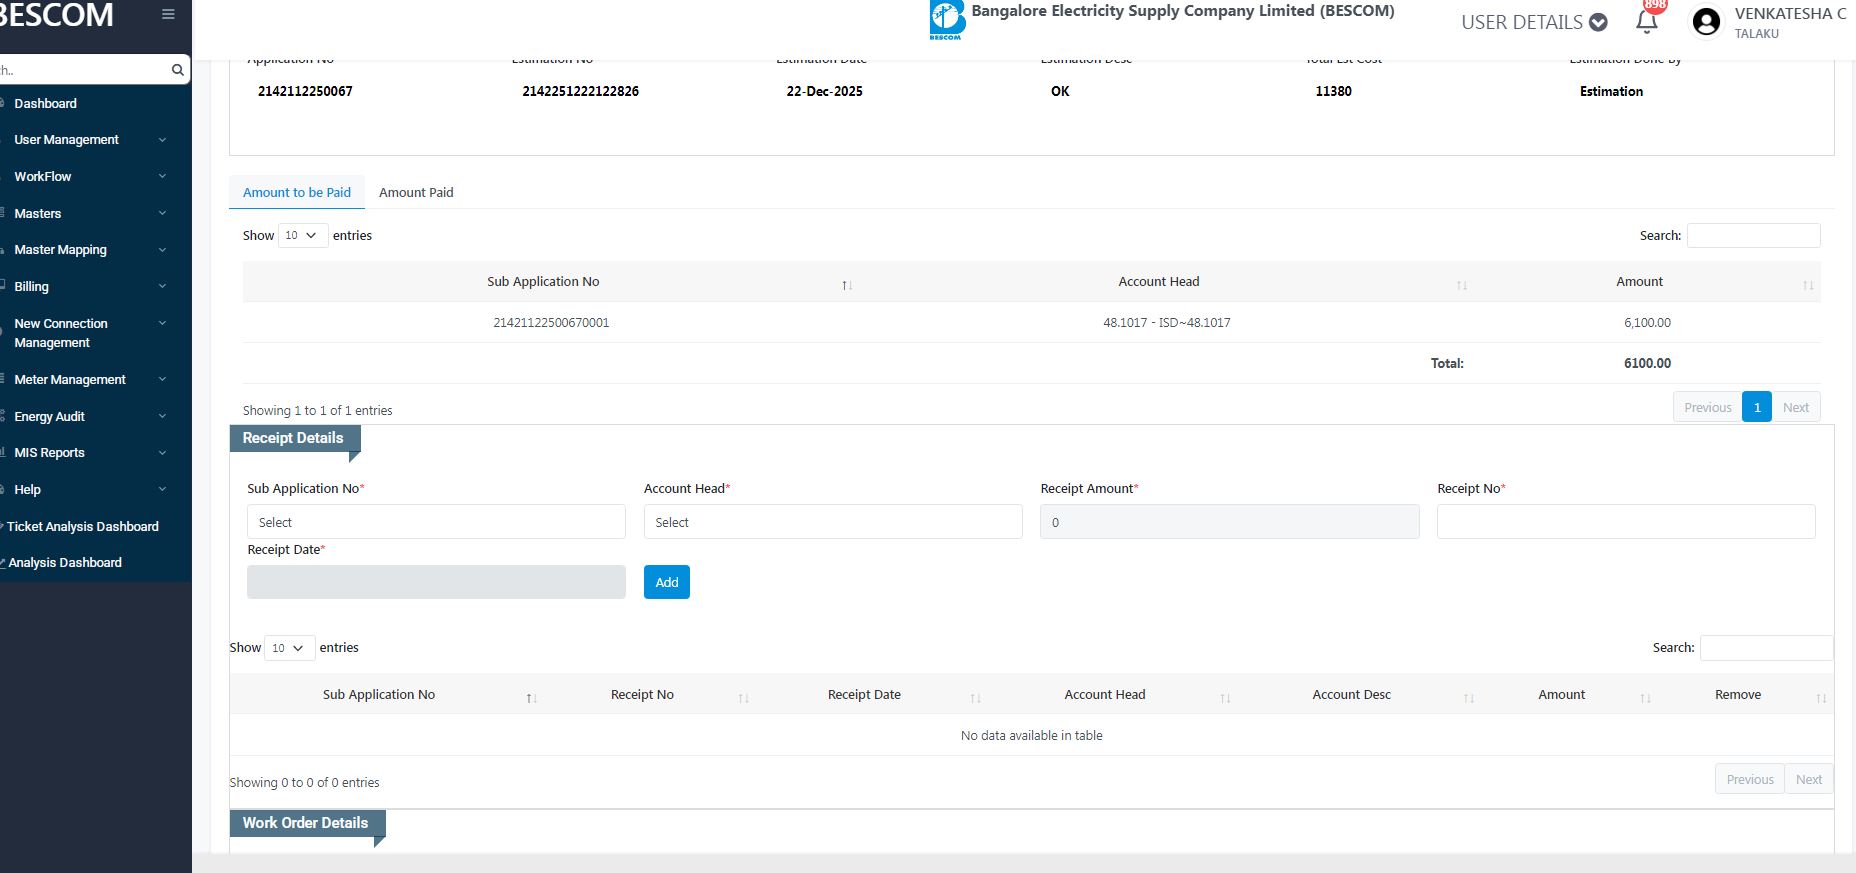Viewport: 1856px width, 873px height.
Task: Sort by Sub Application No in top table
Action: 846,285
